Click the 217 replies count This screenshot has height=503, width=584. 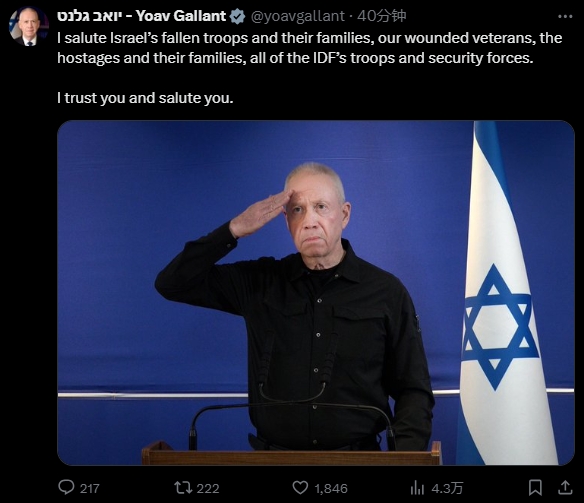89,488
